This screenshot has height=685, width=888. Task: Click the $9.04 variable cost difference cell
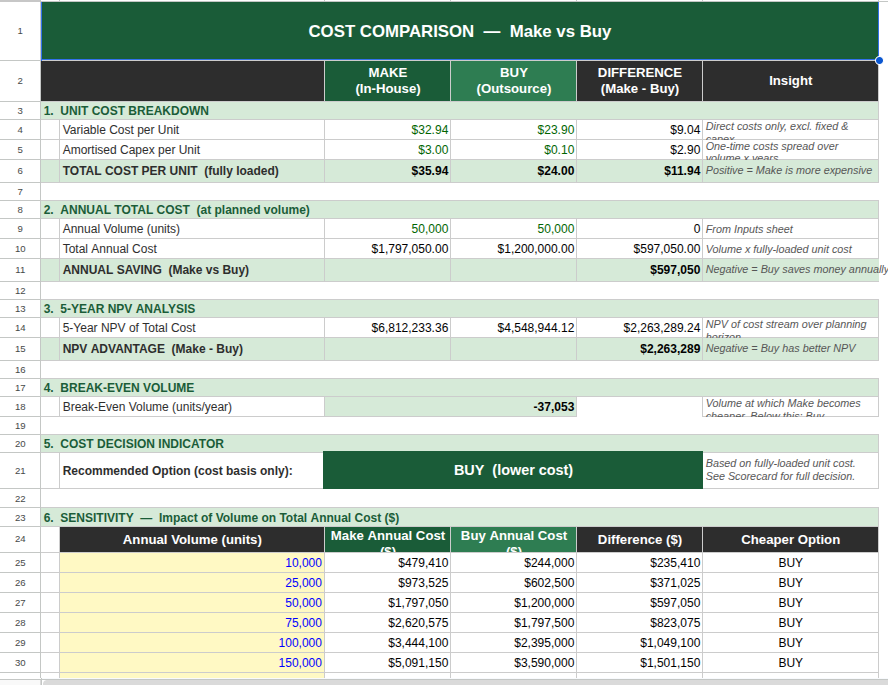coord(639,130)
